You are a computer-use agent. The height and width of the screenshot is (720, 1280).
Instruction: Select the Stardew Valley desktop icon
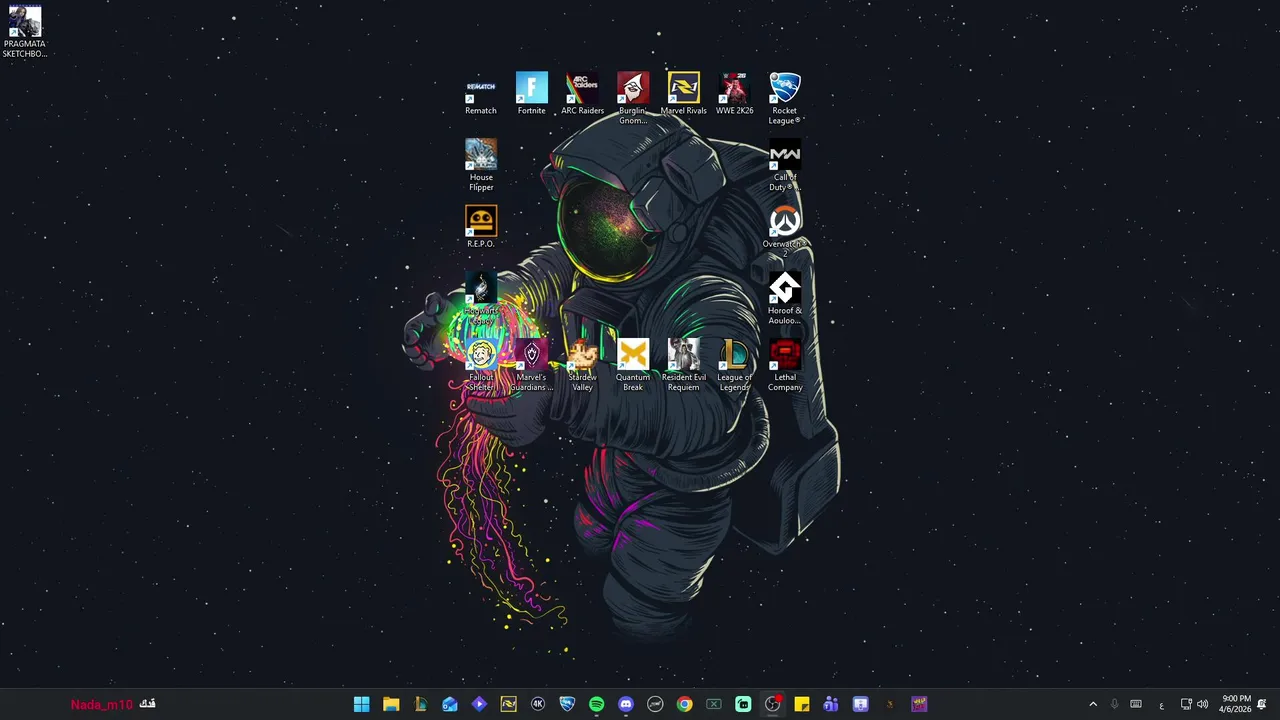pos(582,365)
